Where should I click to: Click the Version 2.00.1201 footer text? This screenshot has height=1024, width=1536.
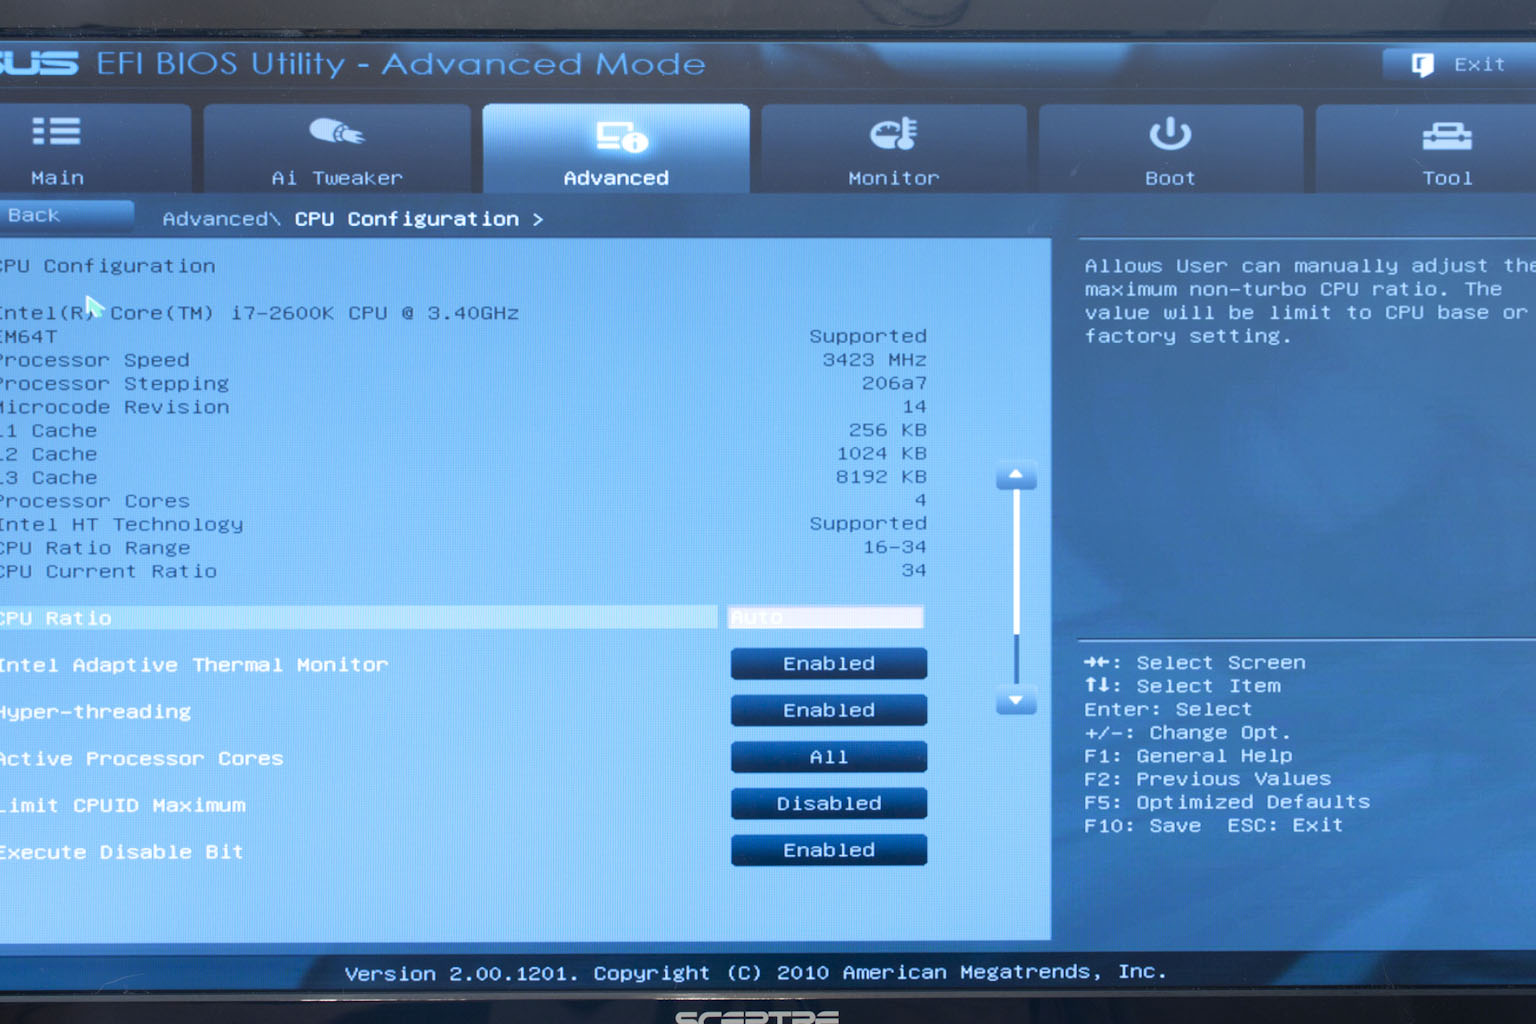(x=460, y=973)
